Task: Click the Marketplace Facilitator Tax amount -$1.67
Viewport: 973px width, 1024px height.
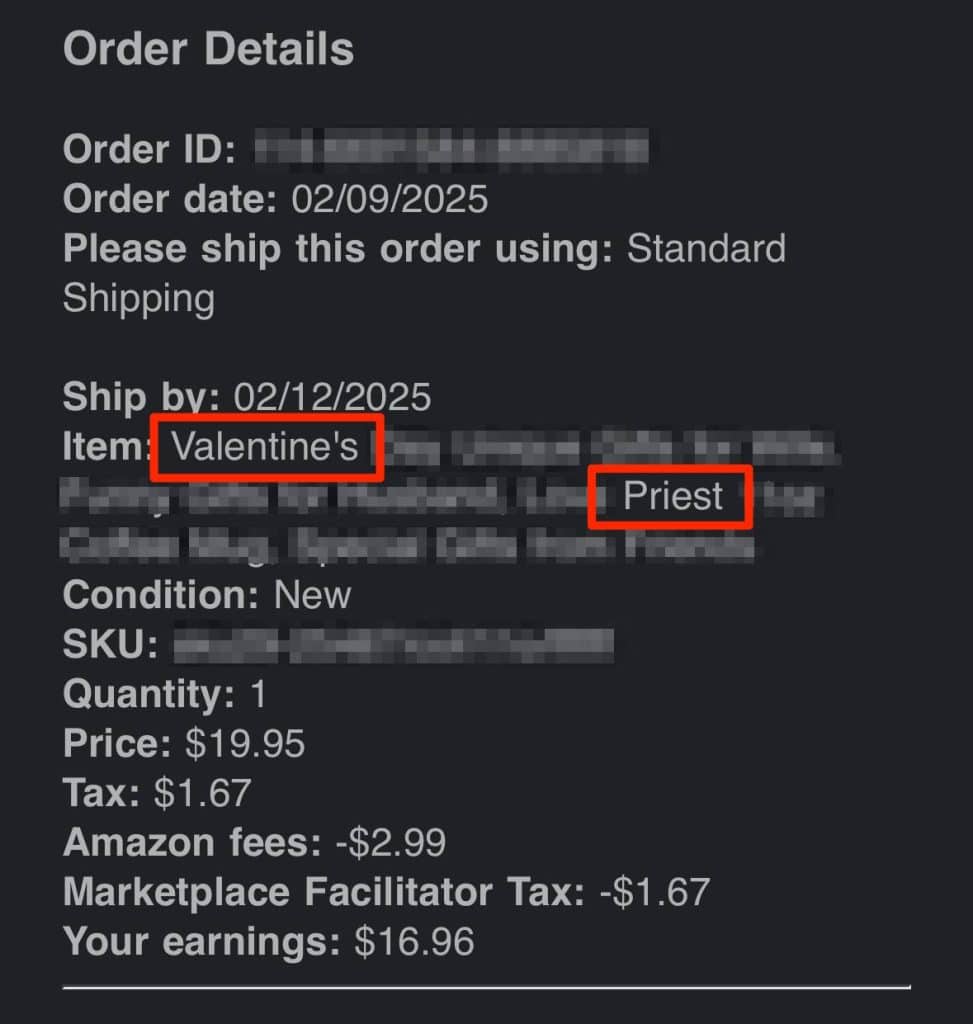Action: click(x=654, y=892)
